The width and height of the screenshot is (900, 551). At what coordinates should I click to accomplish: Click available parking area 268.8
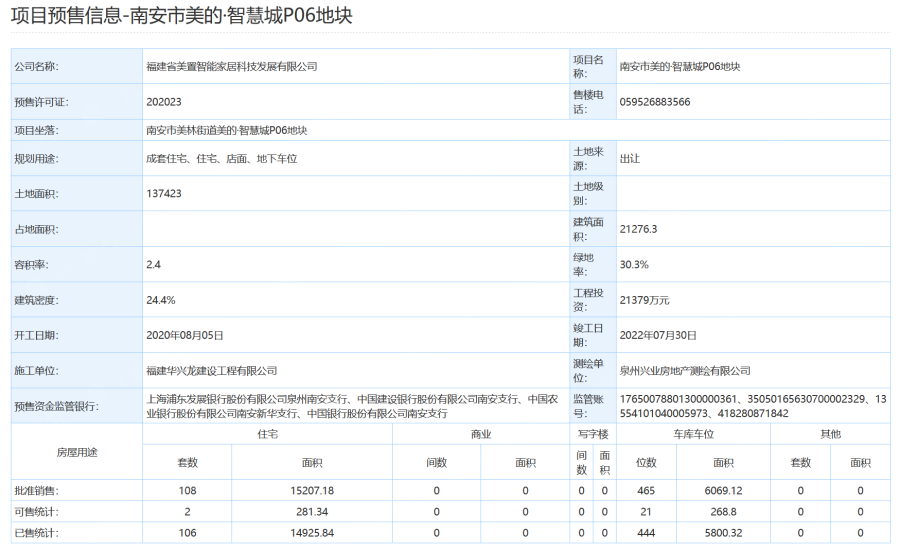click(x=723, y=512)
